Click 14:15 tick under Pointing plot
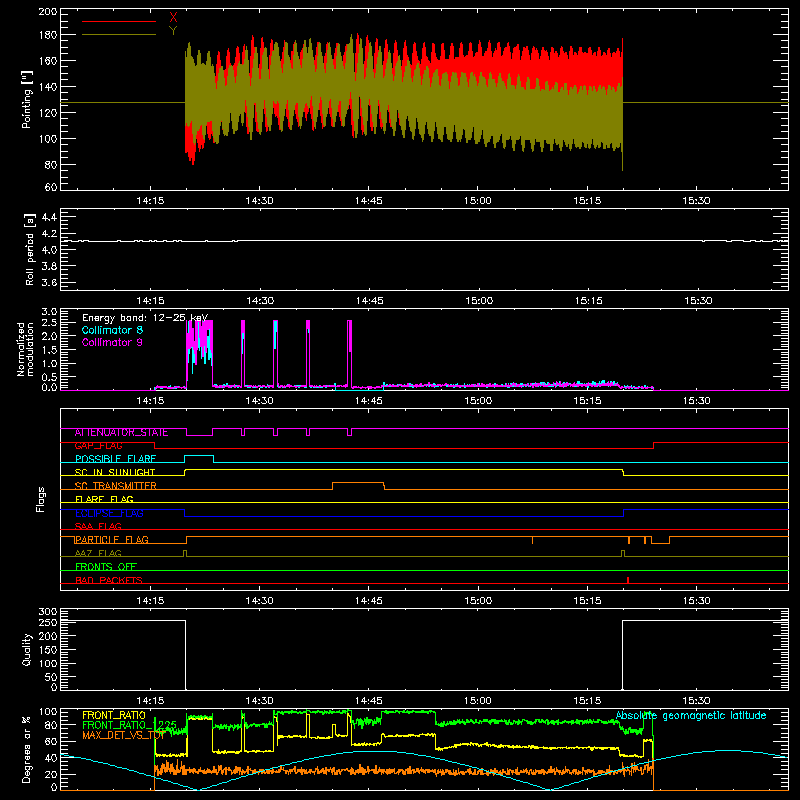Viewport: 800px width, 800px height. [x=151, y=201]
